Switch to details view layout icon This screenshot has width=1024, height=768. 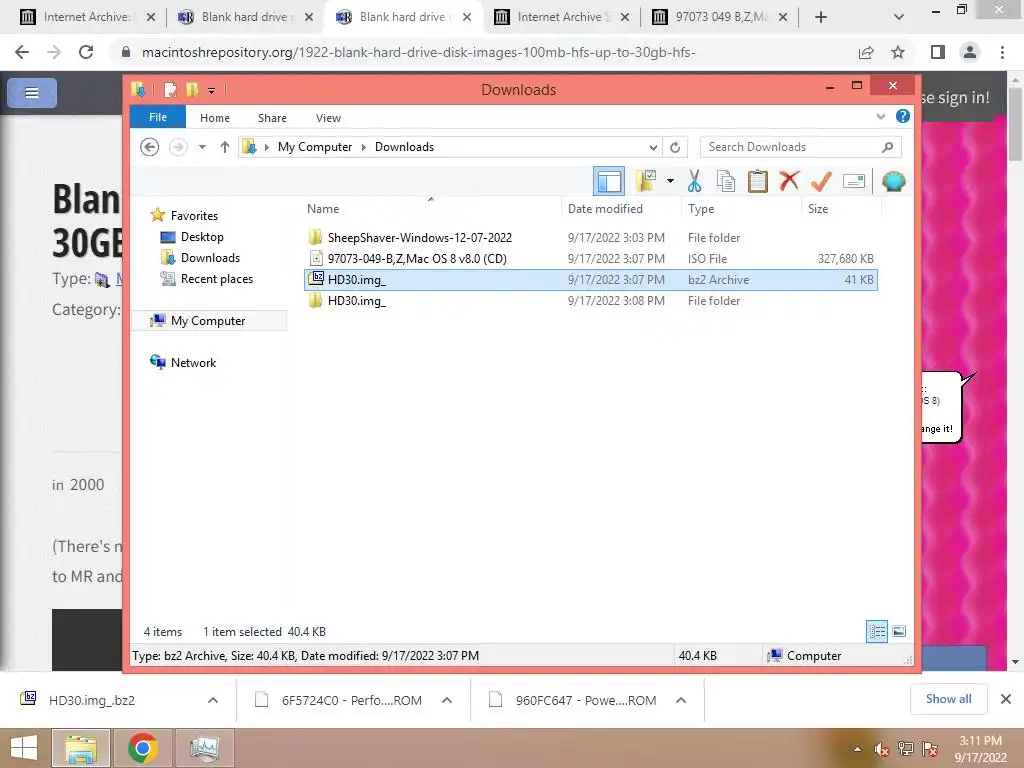pos(876,631)
